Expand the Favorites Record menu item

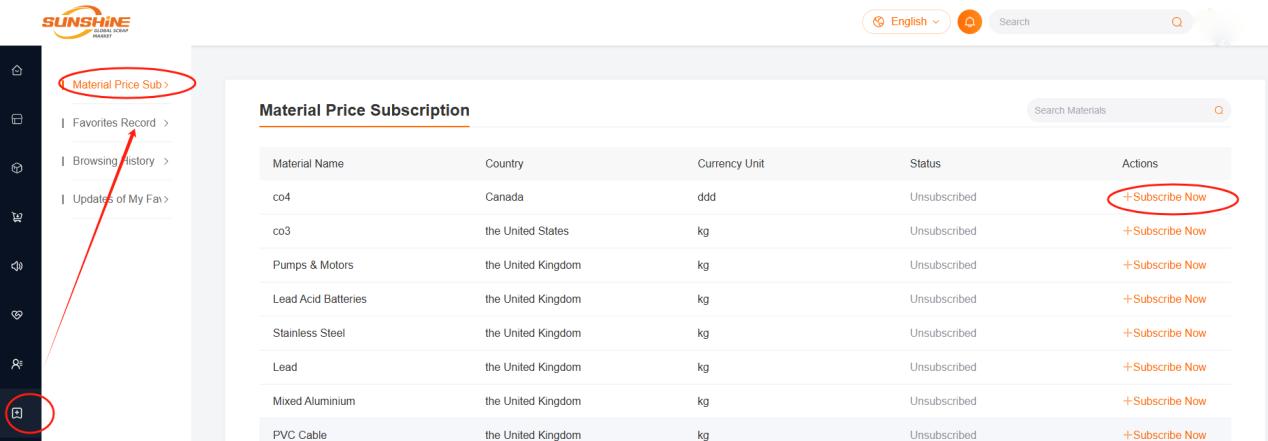114,123
